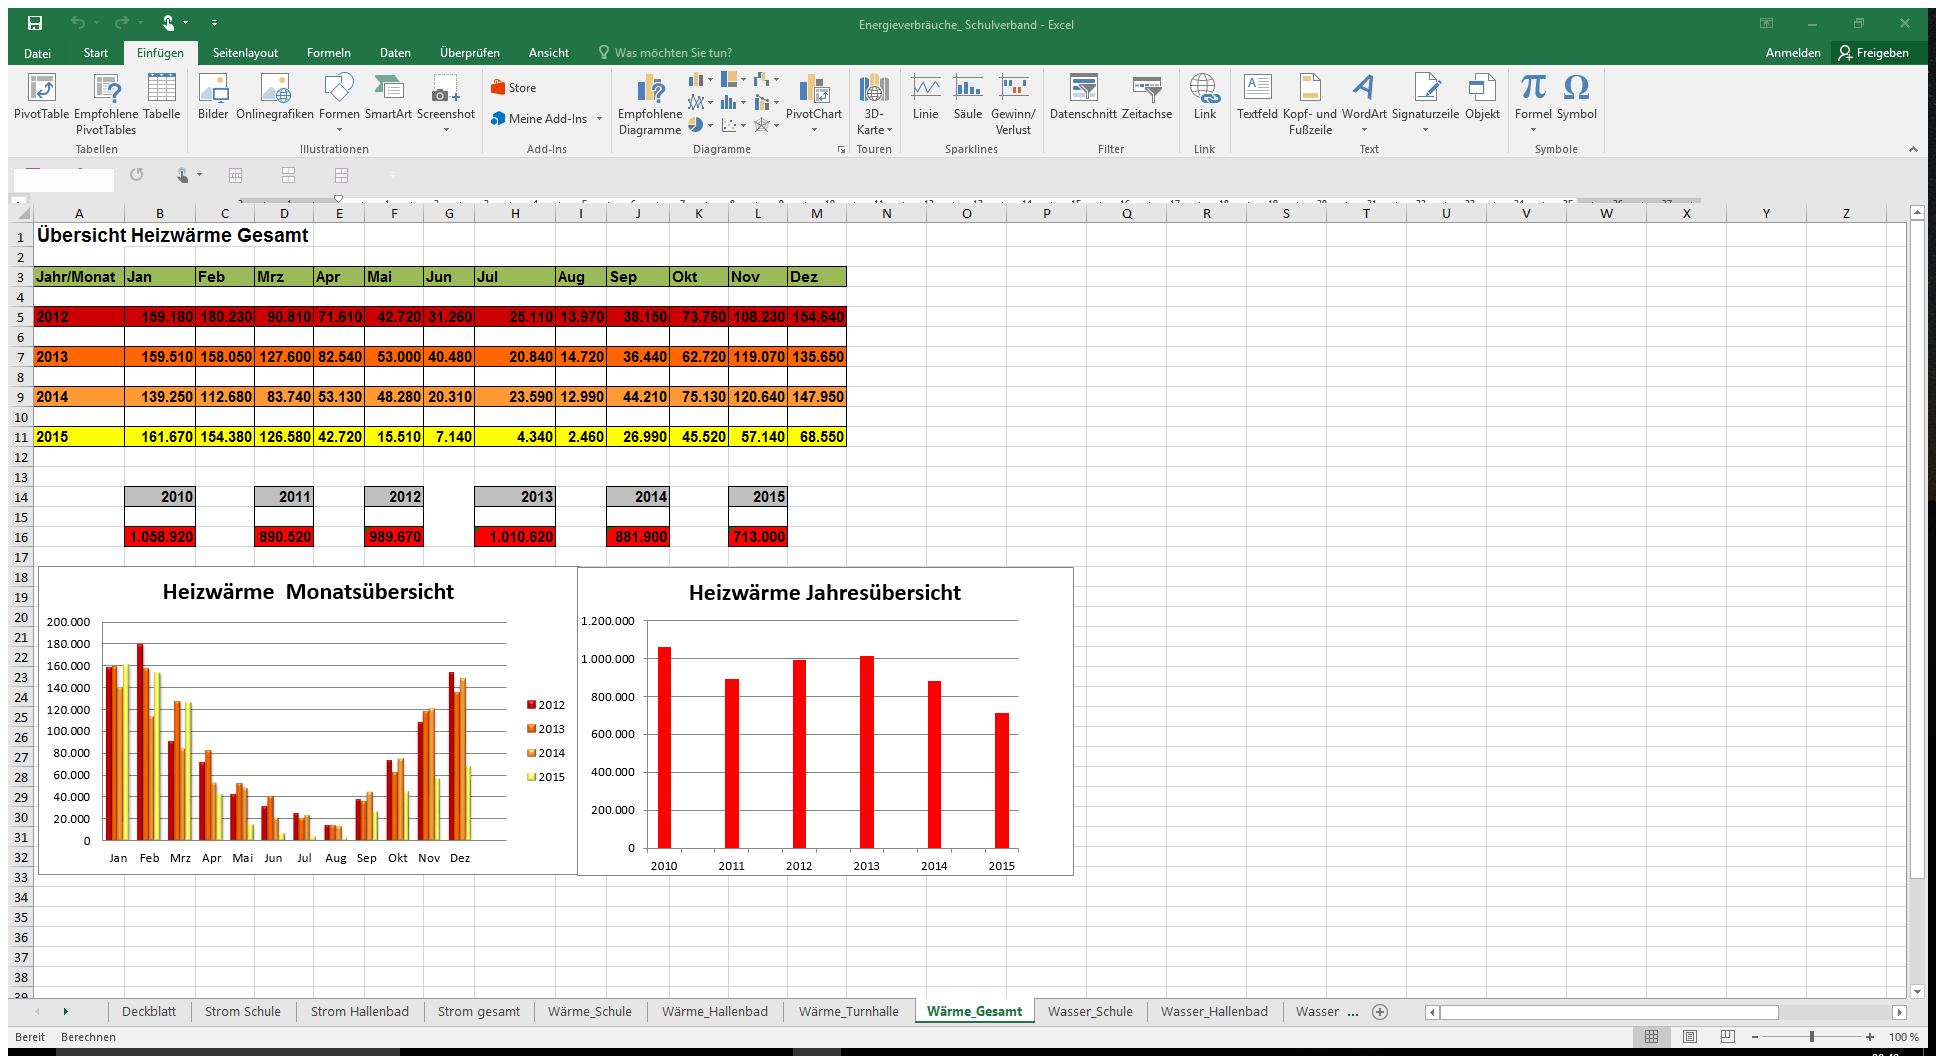Image resolution: width=1936 pixels, height=1056 pixels.
Task: Open the Store add-ins
Action: coord(514,88)
